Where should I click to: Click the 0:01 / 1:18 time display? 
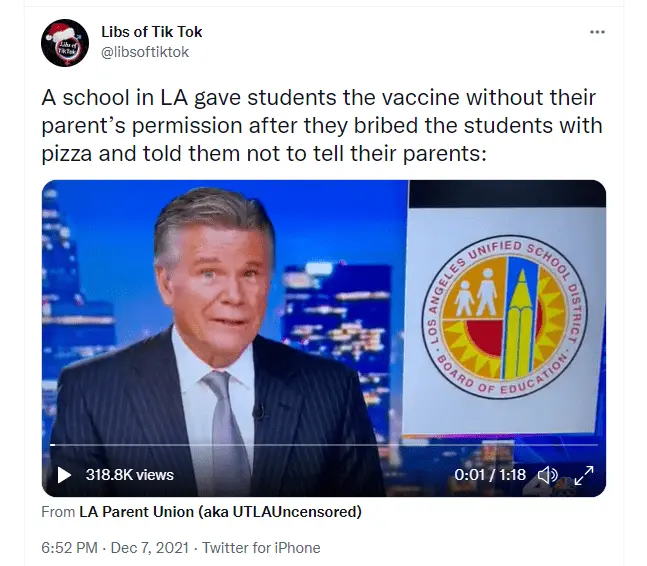tap(490, 474)
